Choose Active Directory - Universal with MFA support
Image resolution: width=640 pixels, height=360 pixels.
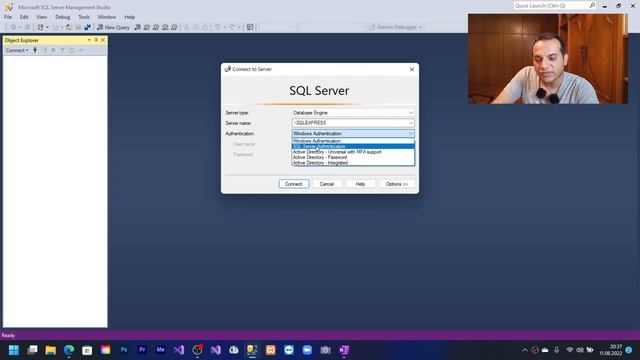click(353, 152)
